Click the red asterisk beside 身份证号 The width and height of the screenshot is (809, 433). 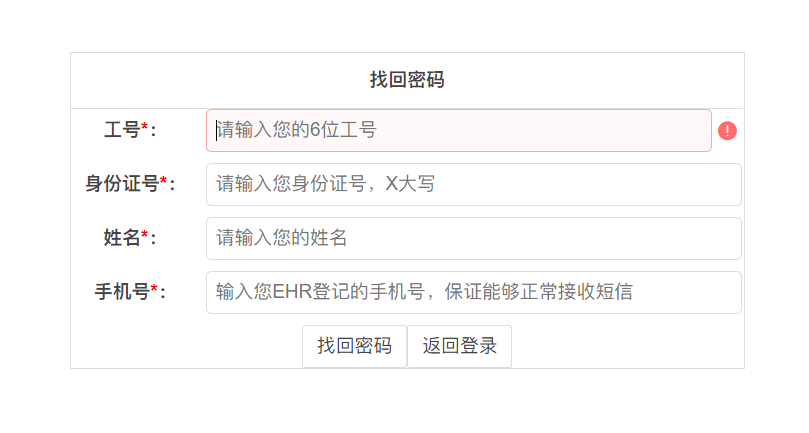[163, 180]
